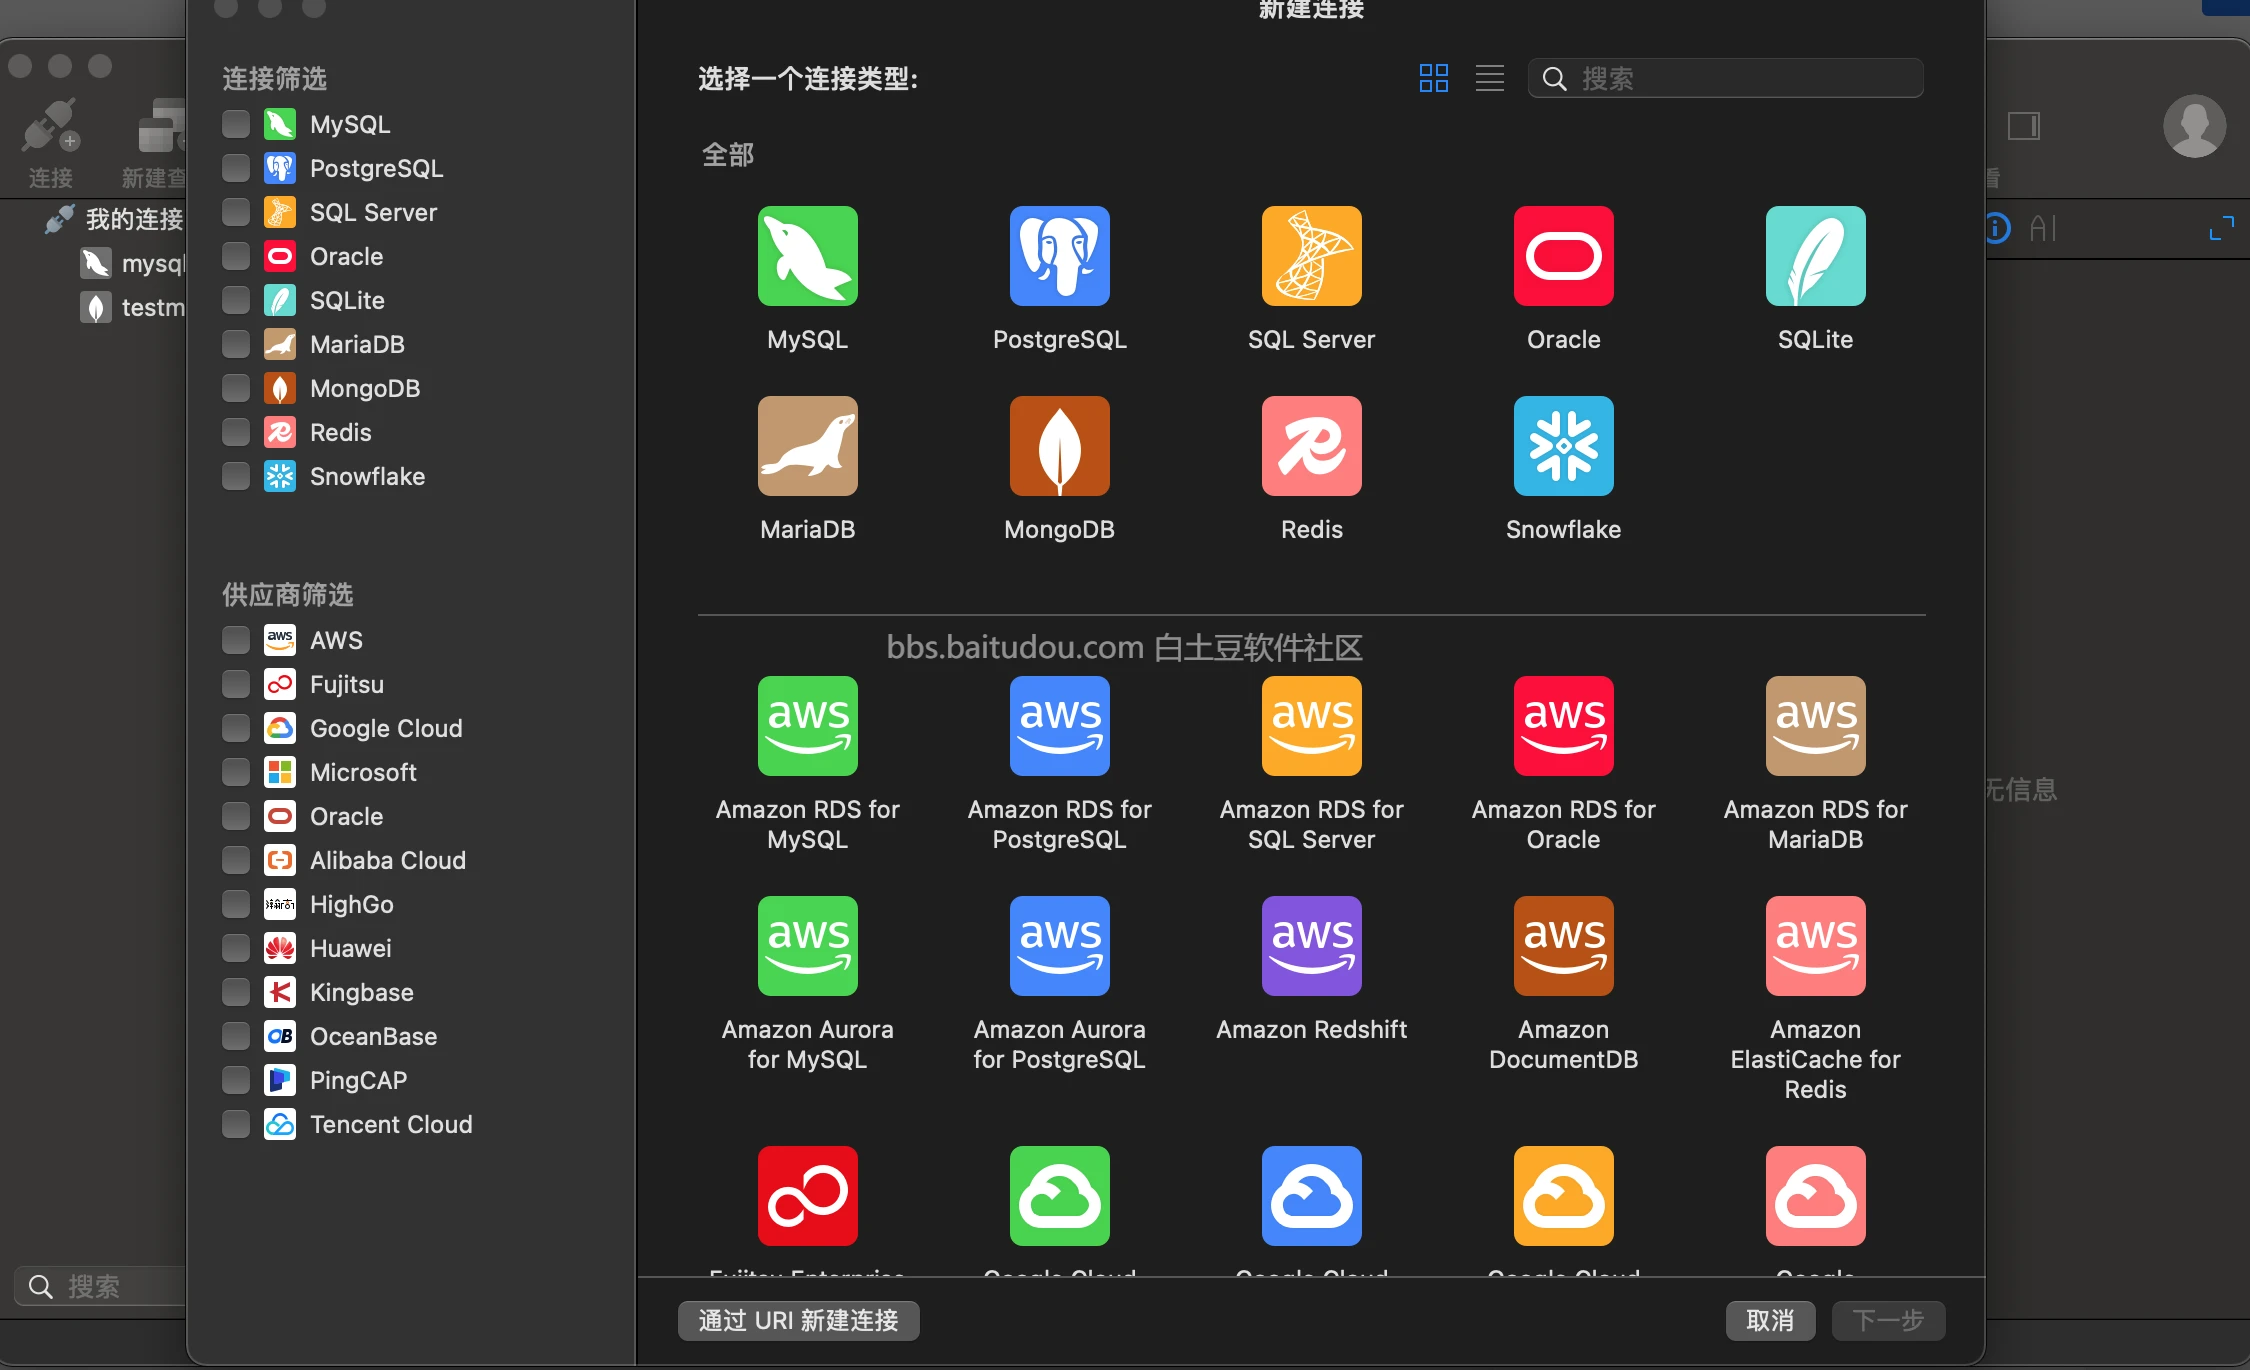Enable the SQLite filter checkbox
The width and height of the screenshot is (2250, 1370).
pyautogui.click(x=236, y=300)
